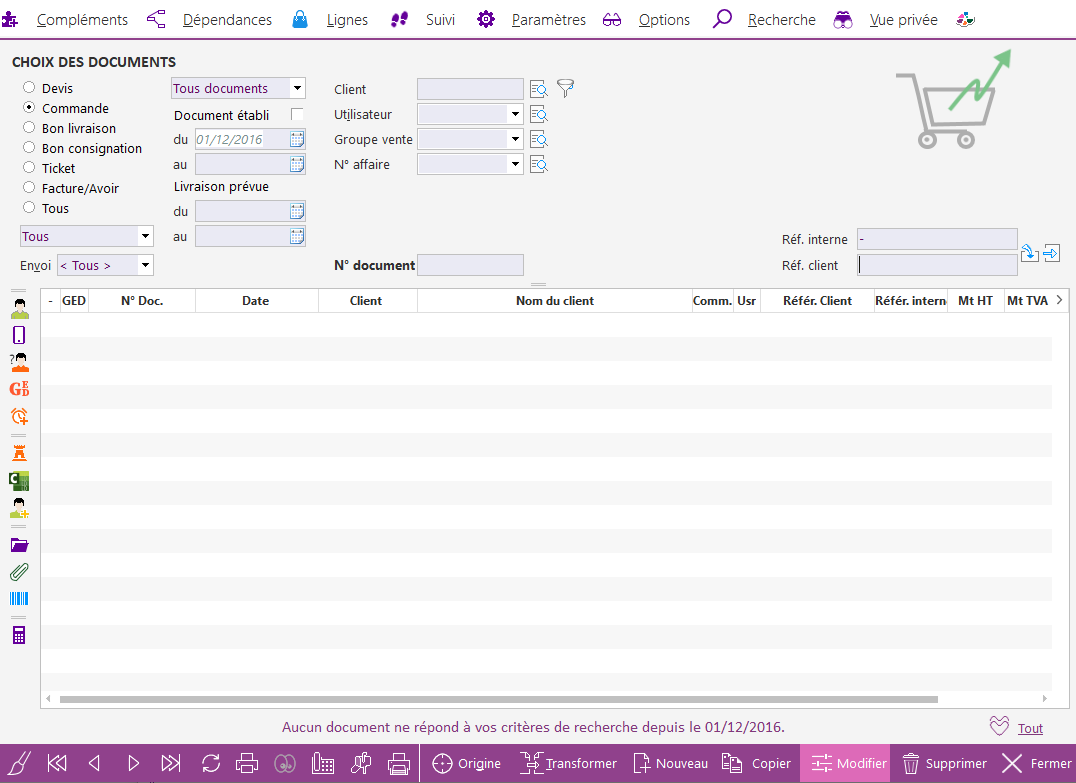Expand the Tous documents dropdown
Screen dimensions: 1076x783
tap(297, 89)
